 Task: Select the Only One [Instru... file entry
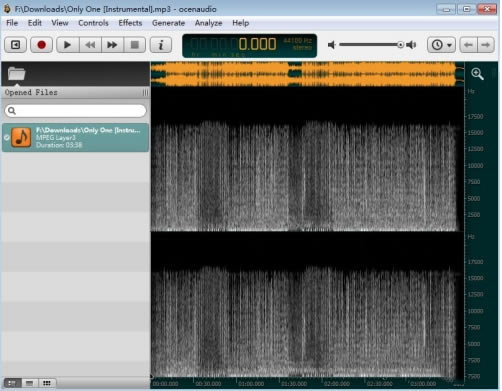pyautogui.click(x=75, y=137)
